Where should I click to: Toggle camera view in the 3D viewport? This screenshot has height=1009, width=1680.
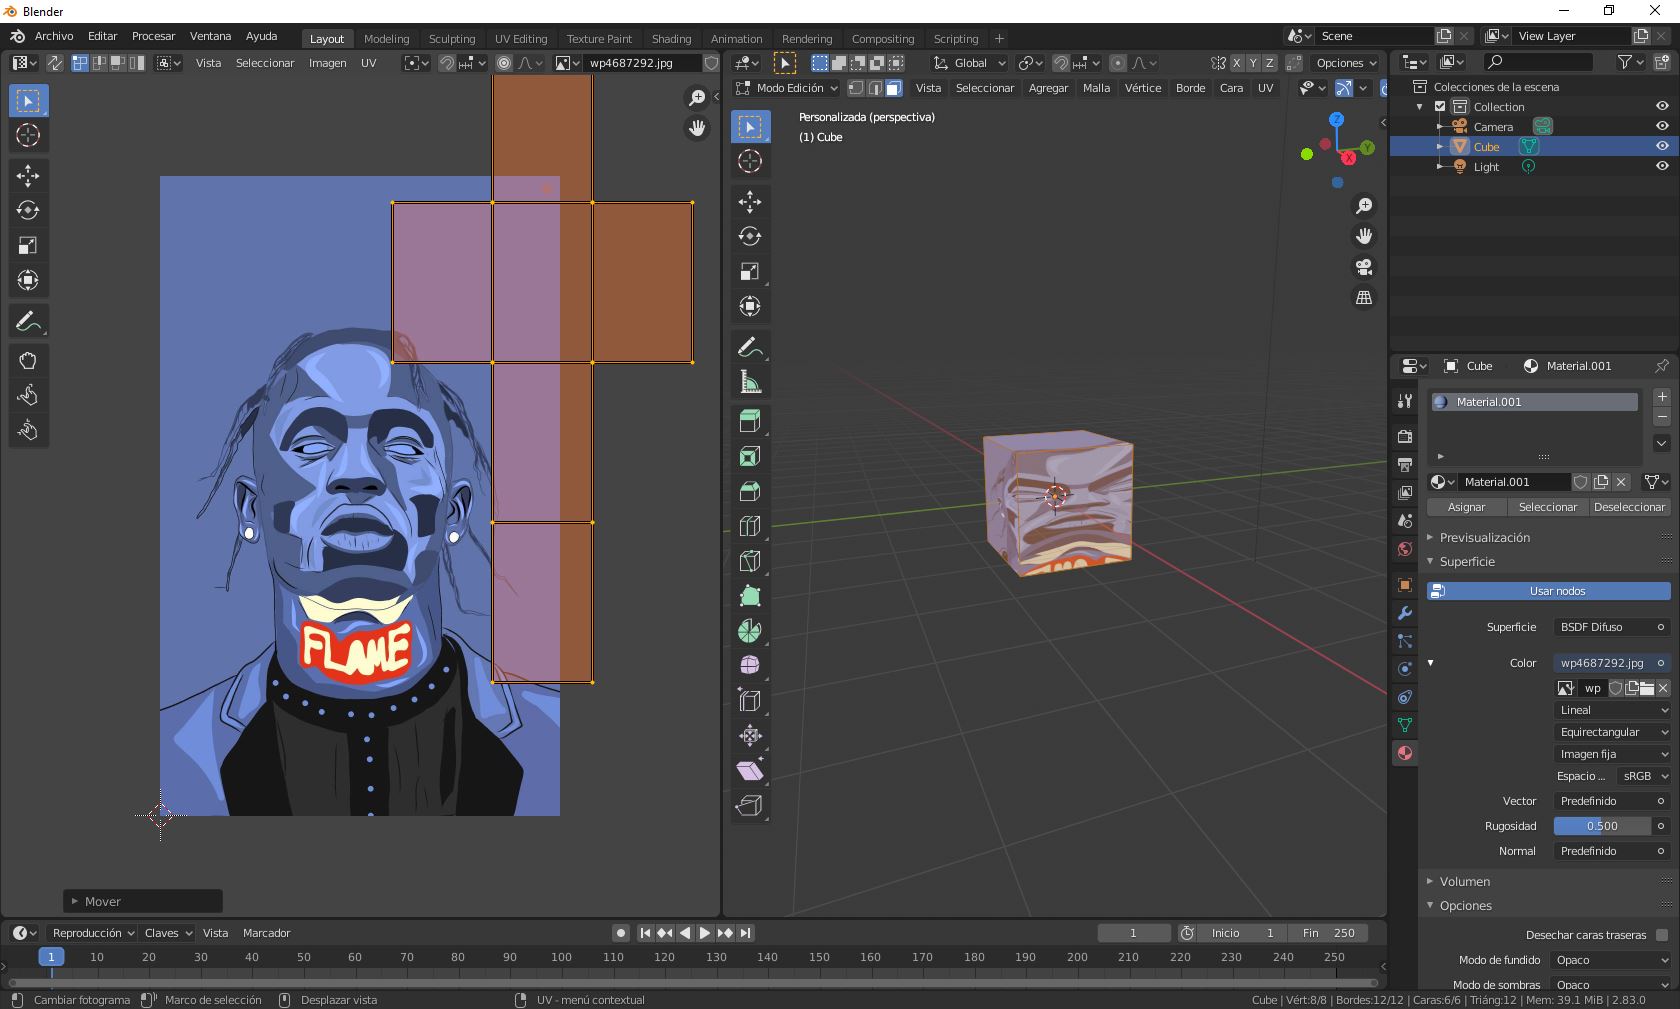[x=1364, y=267]
